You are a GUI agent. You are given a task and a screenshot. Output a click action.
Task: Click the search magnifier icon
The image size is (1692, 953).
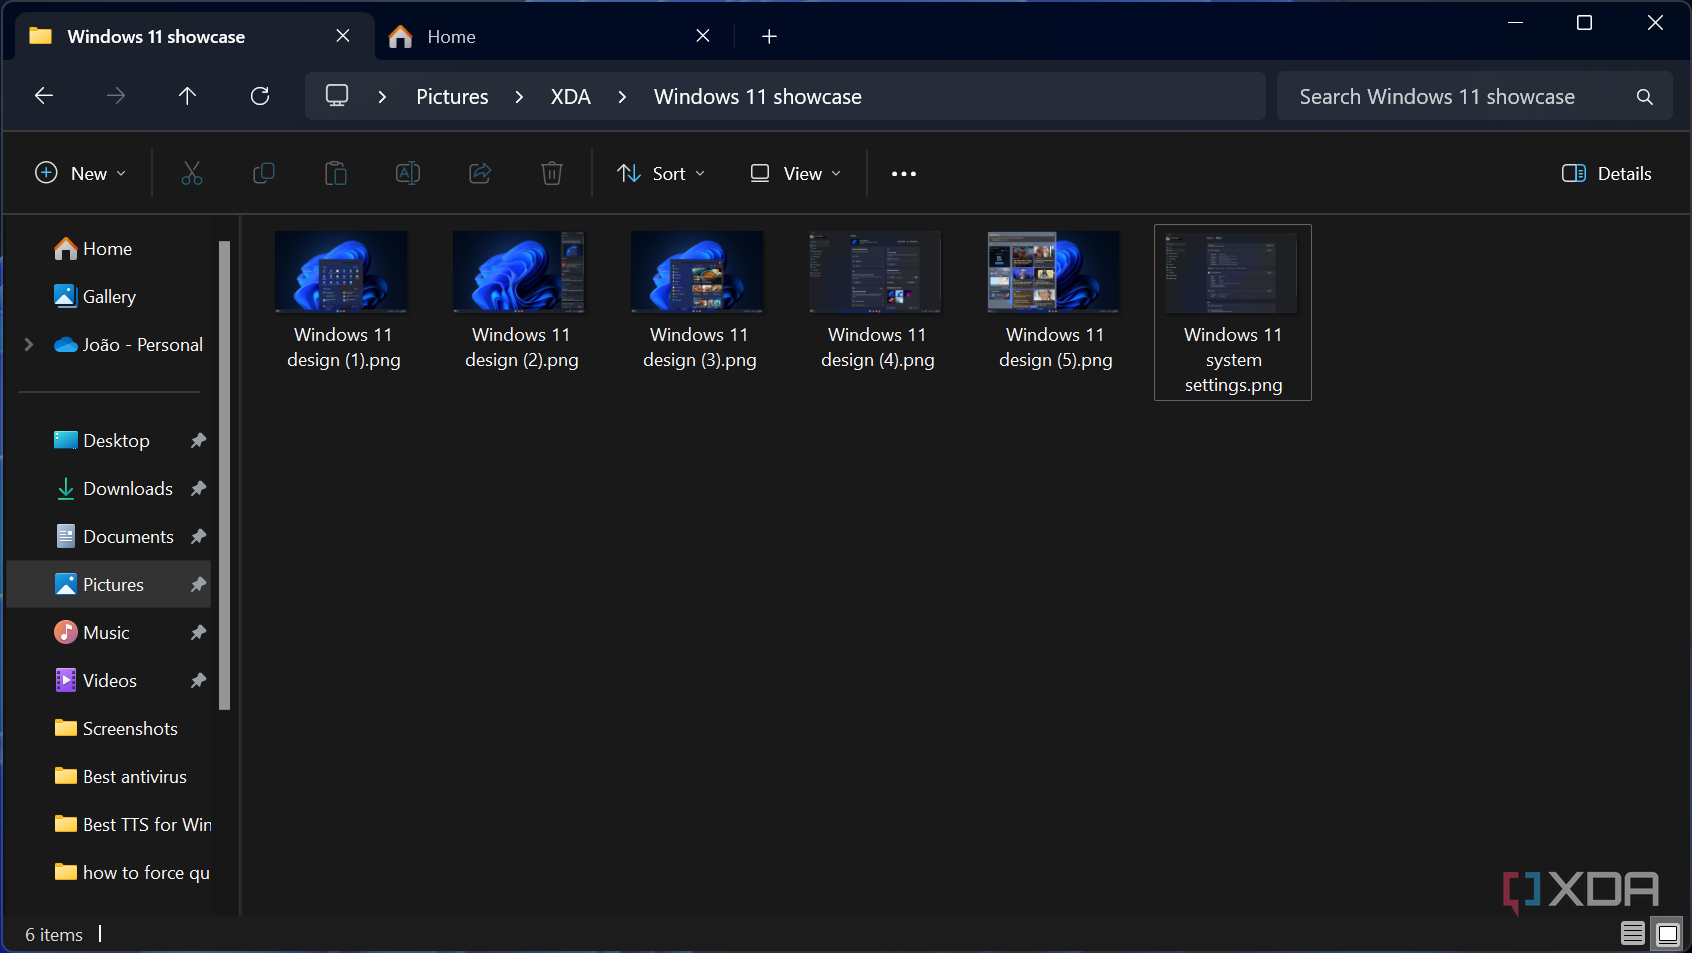(1644, 97)
